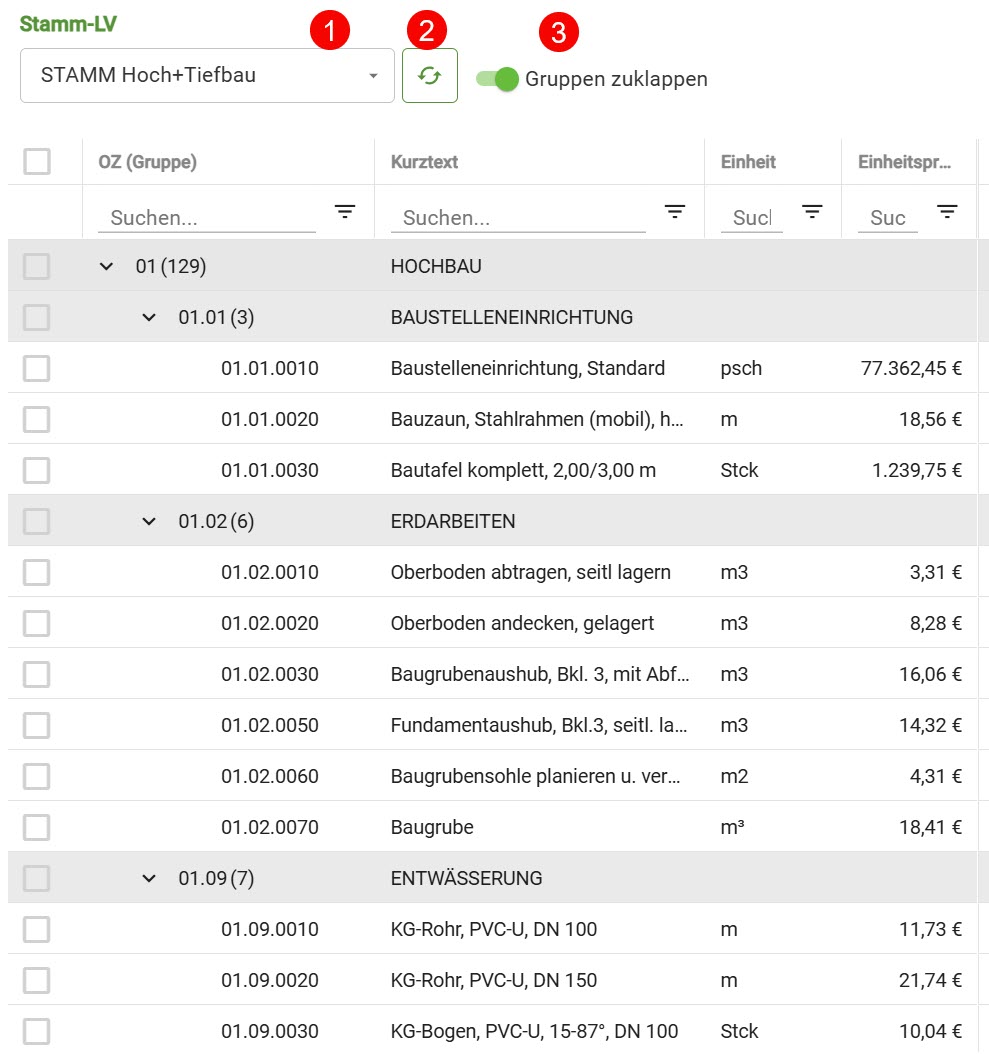
Task: Check the select-all checkbox in header
Action: click(x=37, y=162)
